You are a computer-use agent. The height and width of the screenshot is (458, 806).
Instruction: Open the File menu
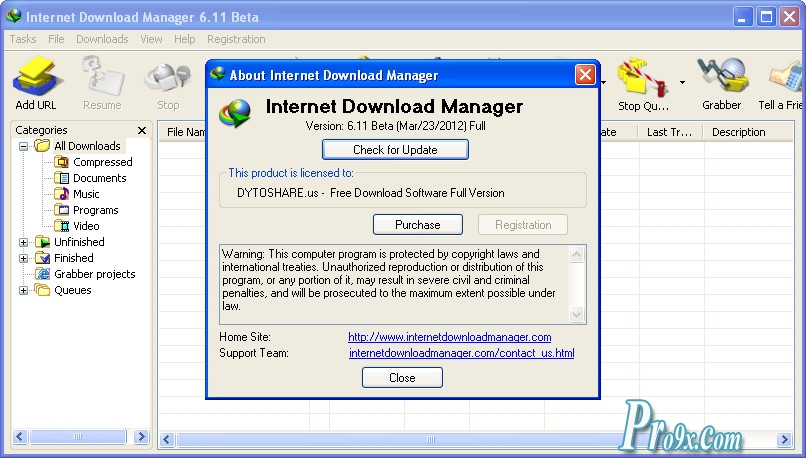(x=56, y=39)
